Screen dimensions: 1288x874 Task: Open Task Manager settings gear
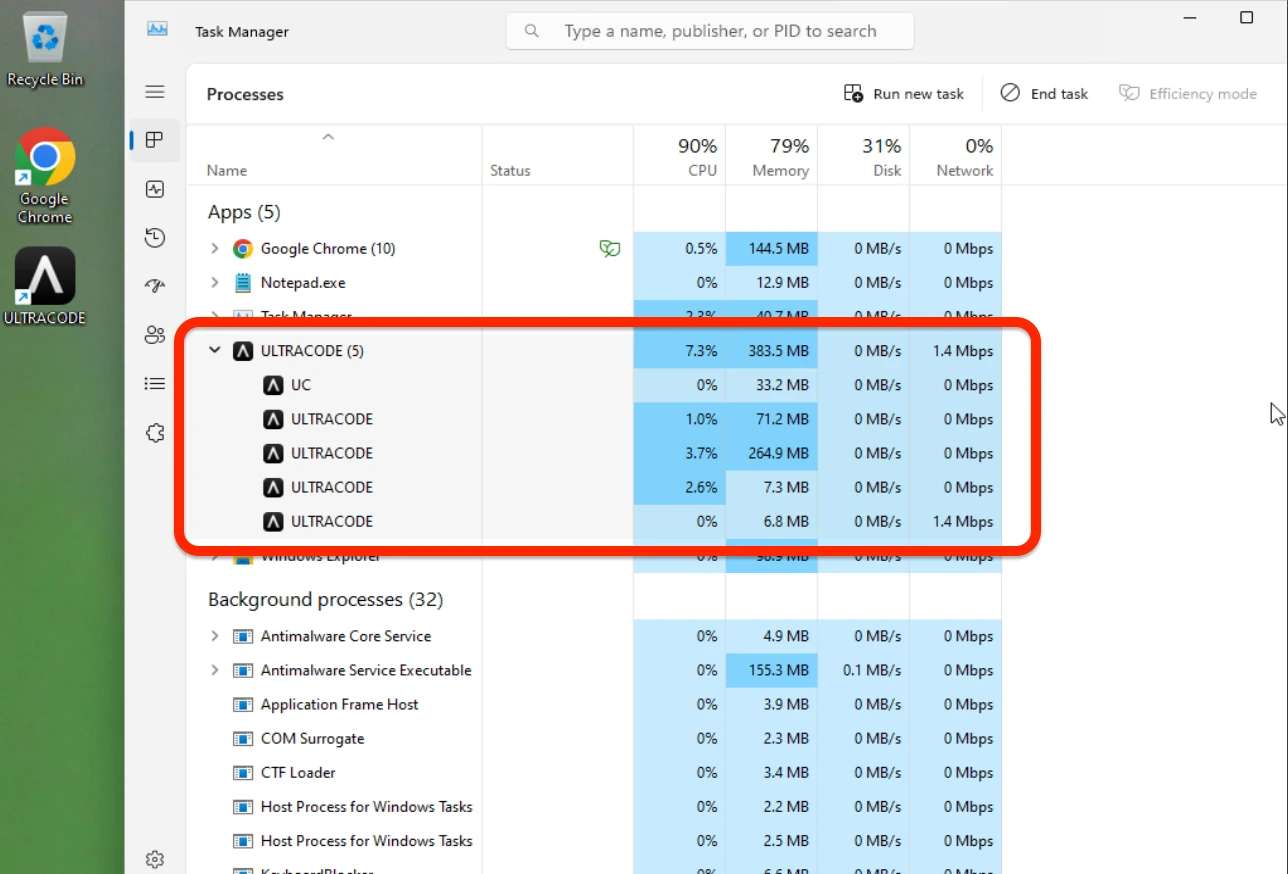[155, 859]
